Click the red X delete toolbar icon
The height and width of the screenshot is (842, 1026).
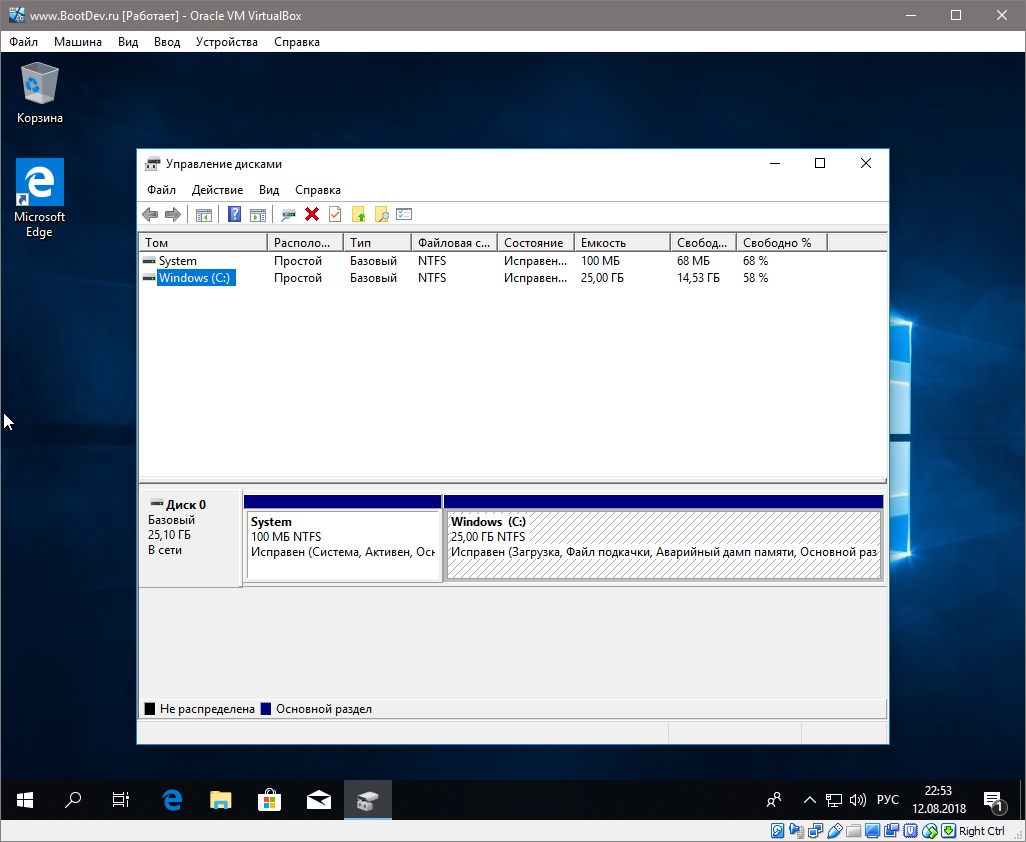coord(312,215)
